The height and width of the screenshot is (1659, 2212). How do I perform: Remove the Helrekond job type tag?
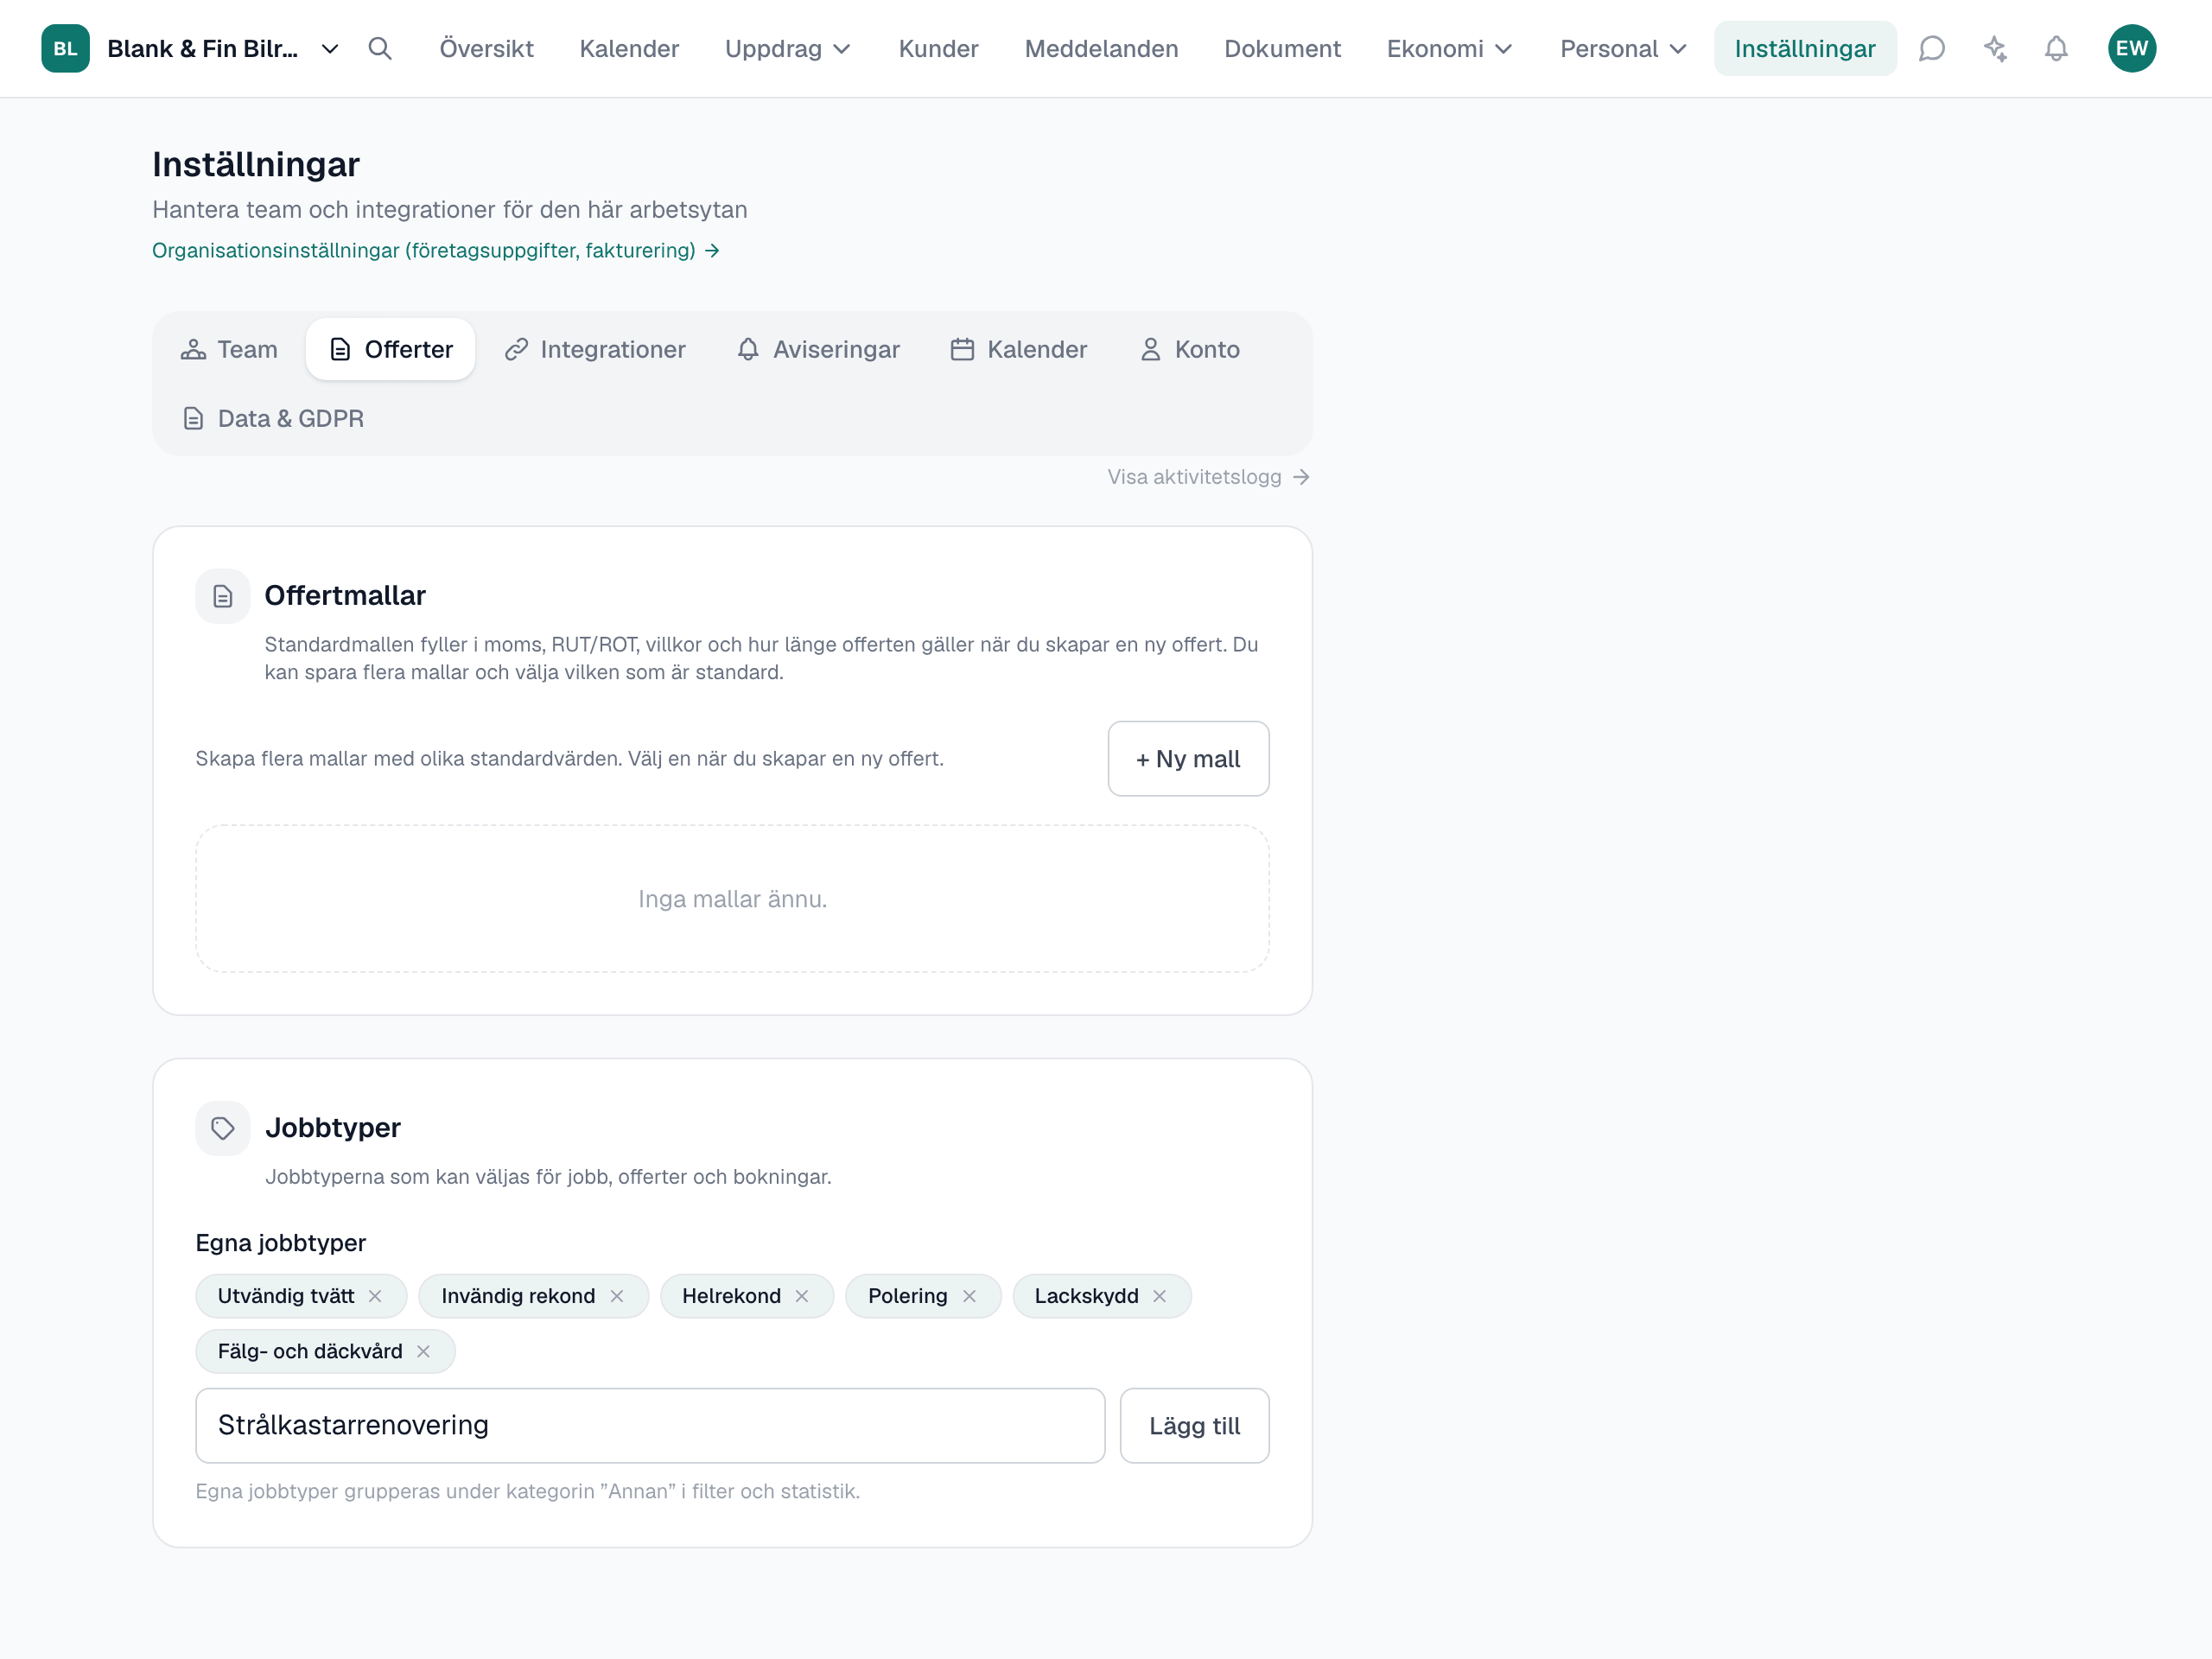(x=802, y=1296)
